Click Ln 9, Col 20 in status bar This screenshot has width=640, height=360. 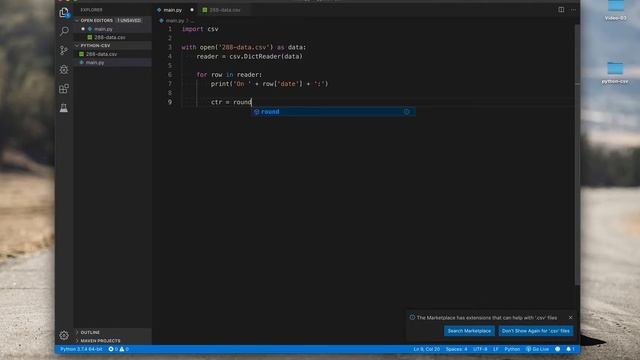pos(427,349)
